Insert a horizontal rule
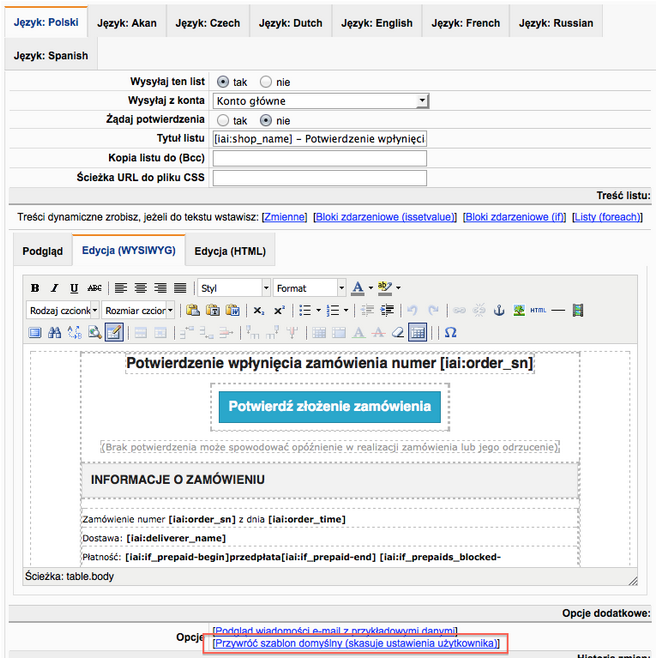The image size is (658, 665). pyautogui.click(x=558, y=310)
